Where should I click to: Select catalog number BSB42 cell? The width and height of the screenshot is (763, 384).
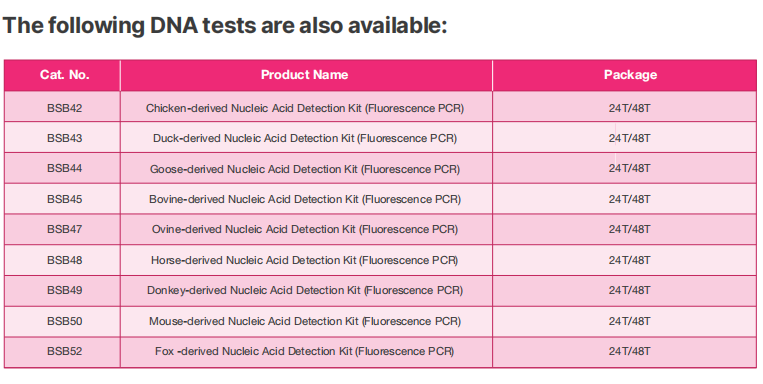64,108
